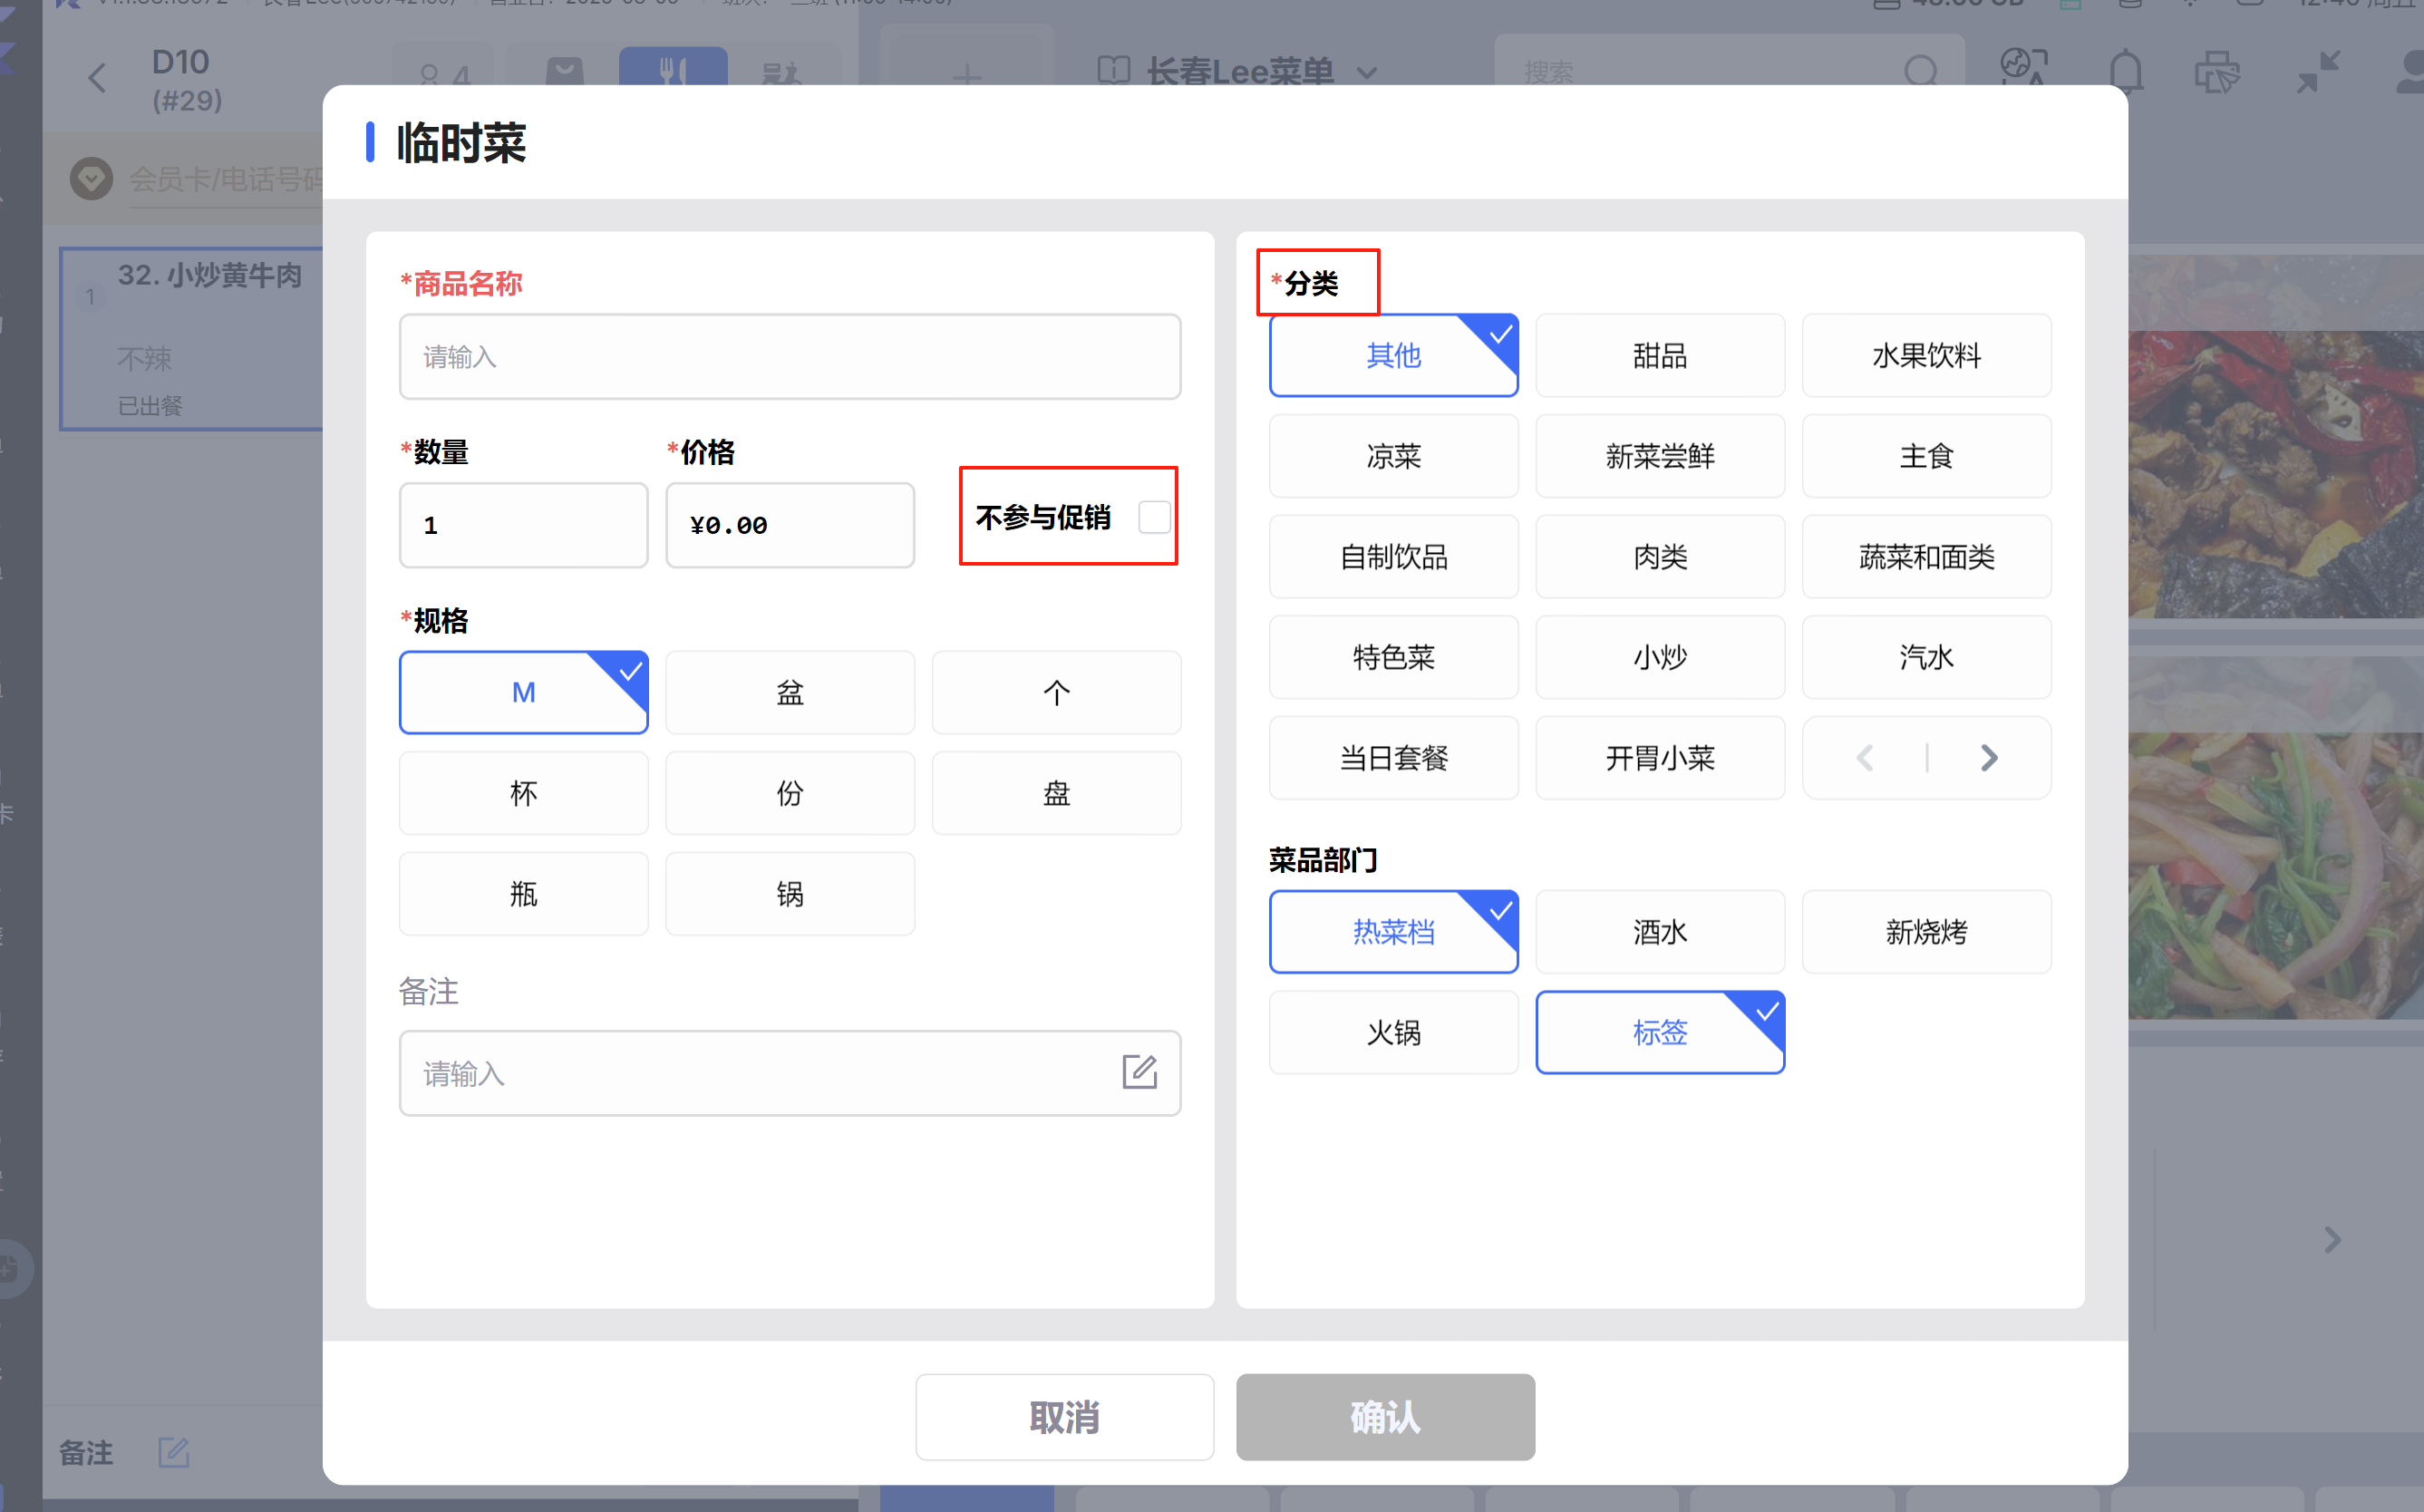Select the M specification option

tap(523, 692)
